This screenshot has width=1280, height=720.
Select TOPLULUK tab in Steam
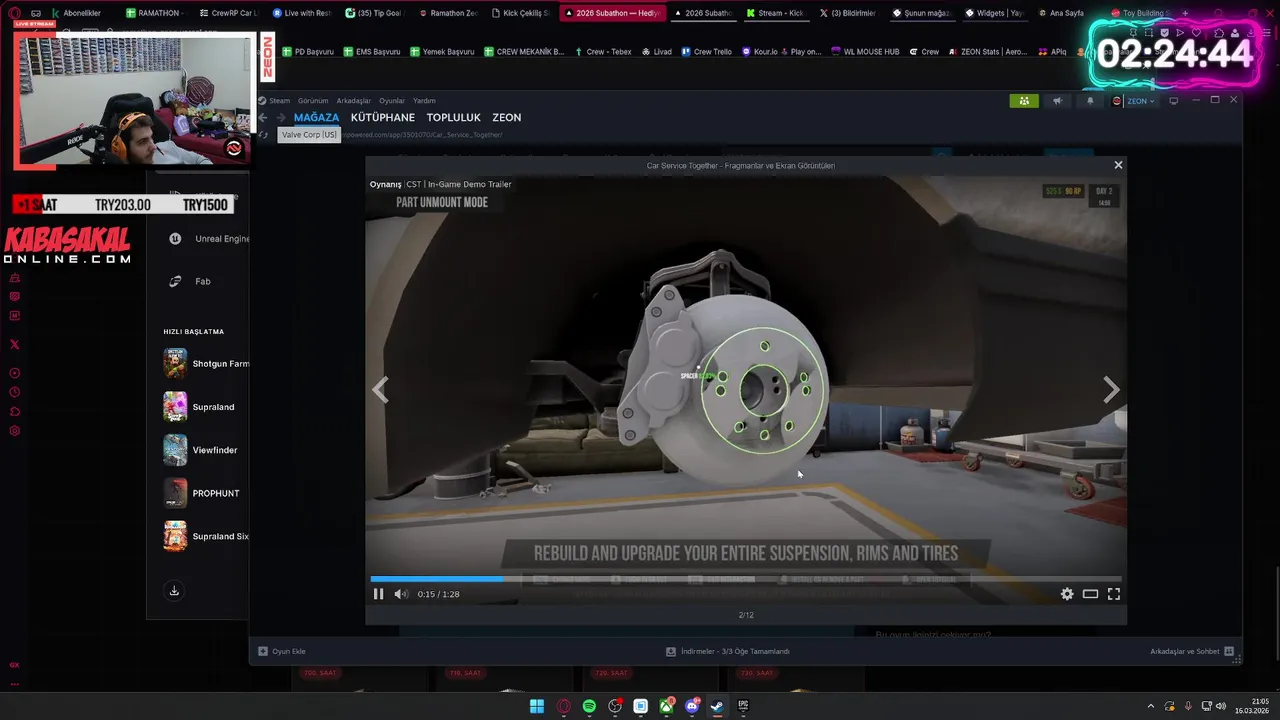pos(453,118)
